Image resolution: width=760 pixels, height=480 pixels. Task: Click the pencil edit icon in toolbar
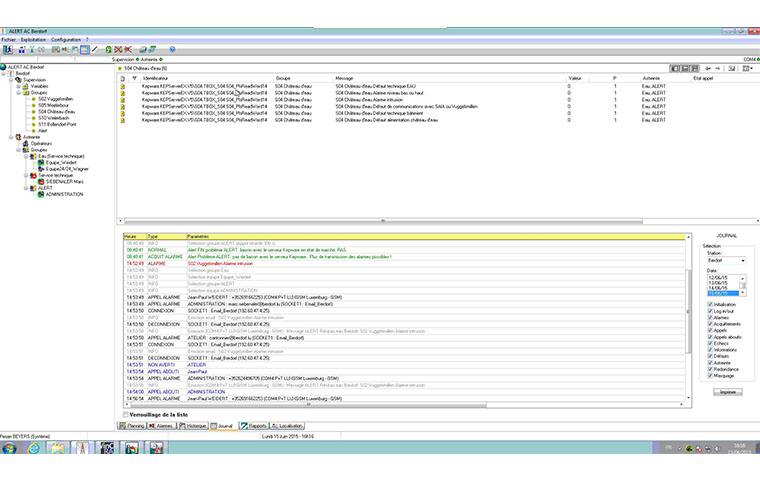(95, 49)
